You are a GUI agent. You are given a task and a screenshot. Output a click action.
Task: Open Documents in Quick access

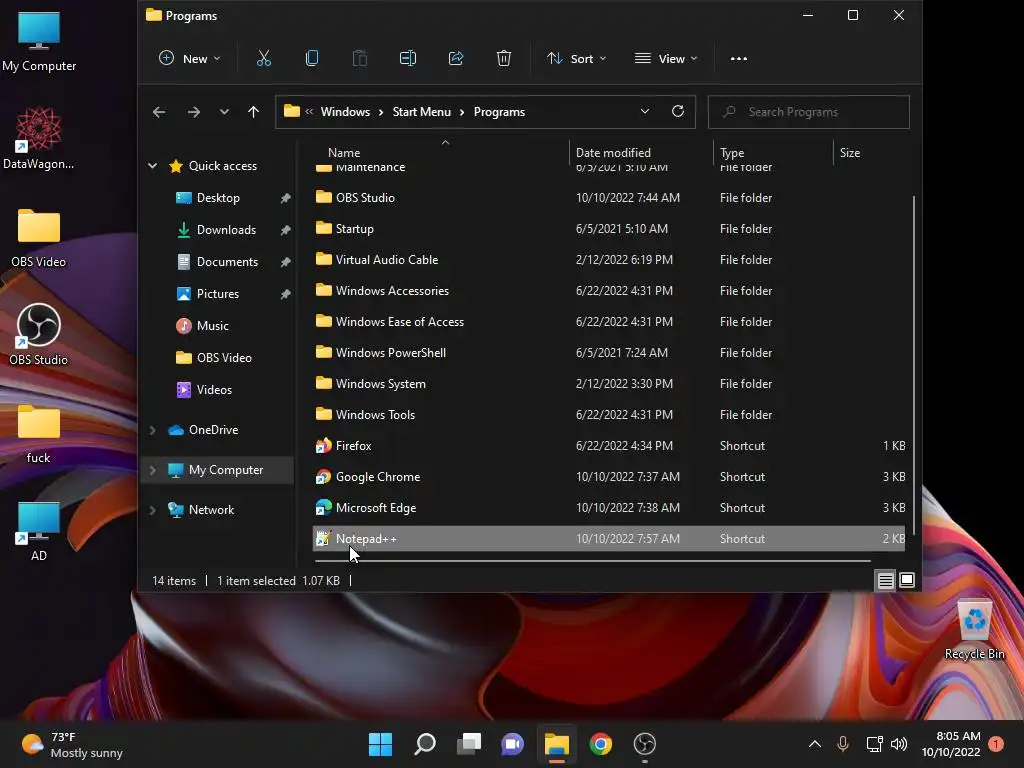(227, 262)
